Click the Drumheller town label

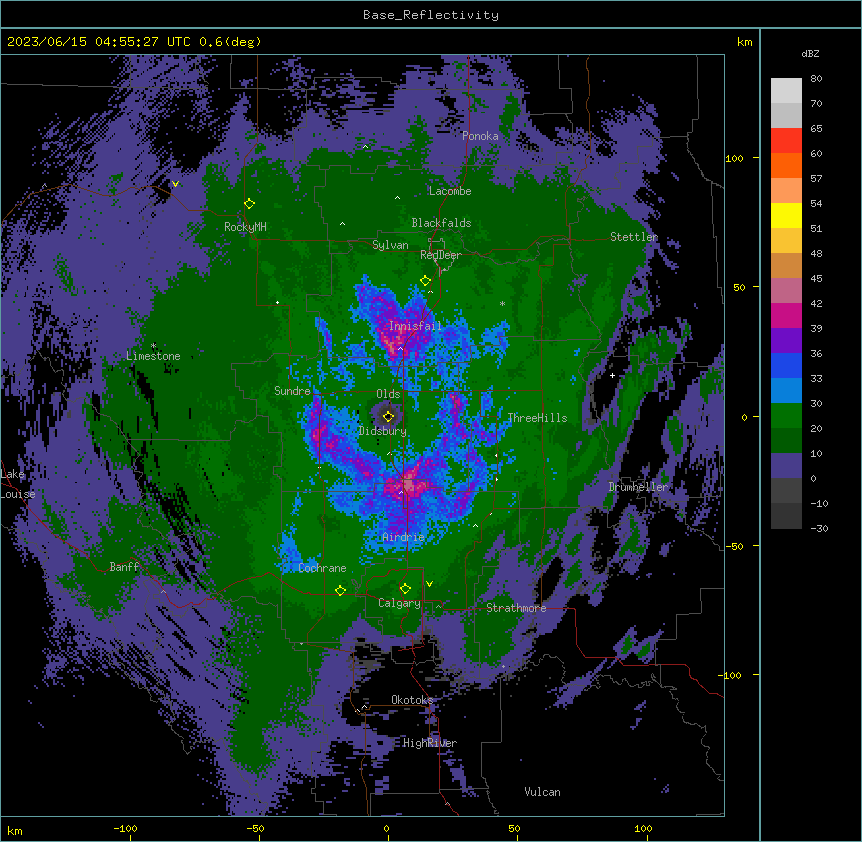tap(638, 487)
